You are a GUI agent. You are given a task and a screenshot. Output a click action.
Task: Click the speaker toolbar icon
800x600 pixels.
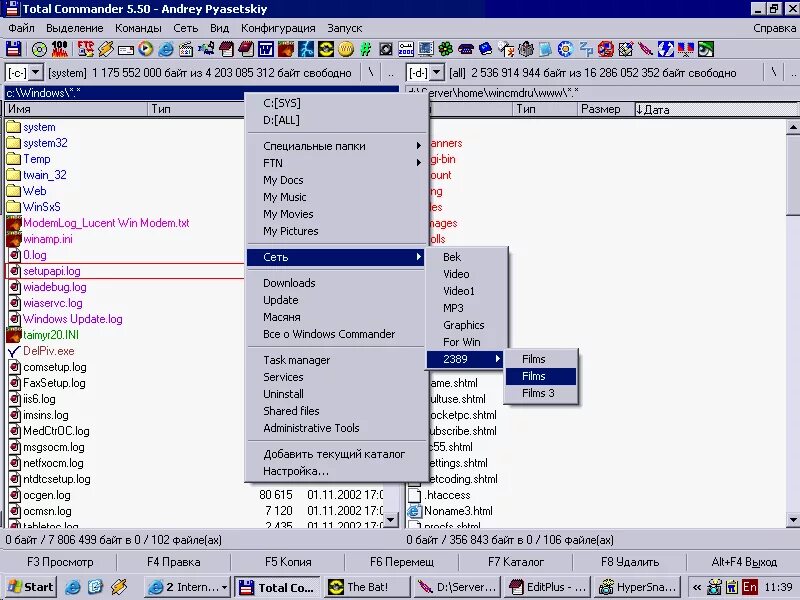[x=386, y=49]
